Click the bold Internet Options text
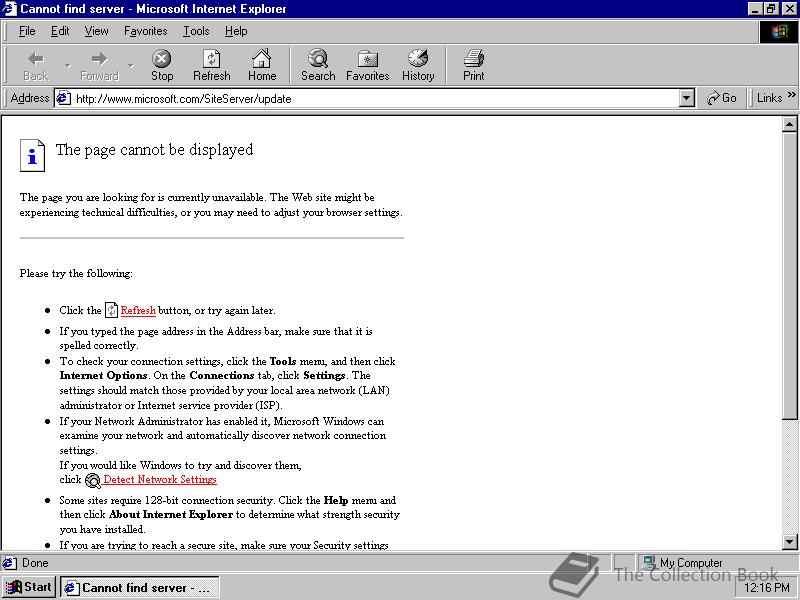The image size is (800, 600). [x=104, y=376]
